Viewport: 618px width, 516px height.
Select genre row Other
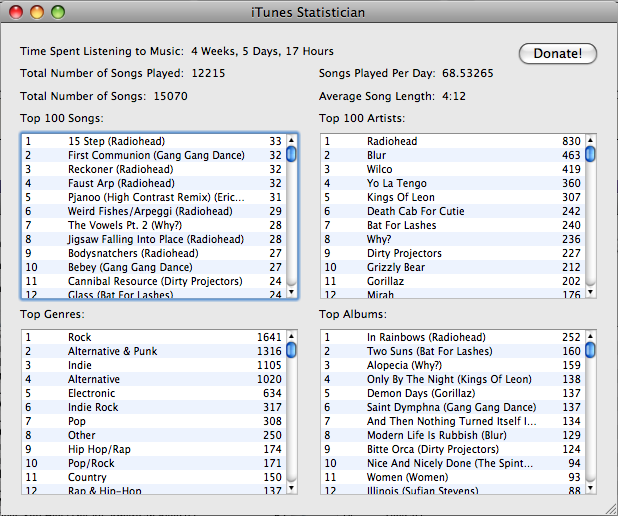click(x=154, y=435)
